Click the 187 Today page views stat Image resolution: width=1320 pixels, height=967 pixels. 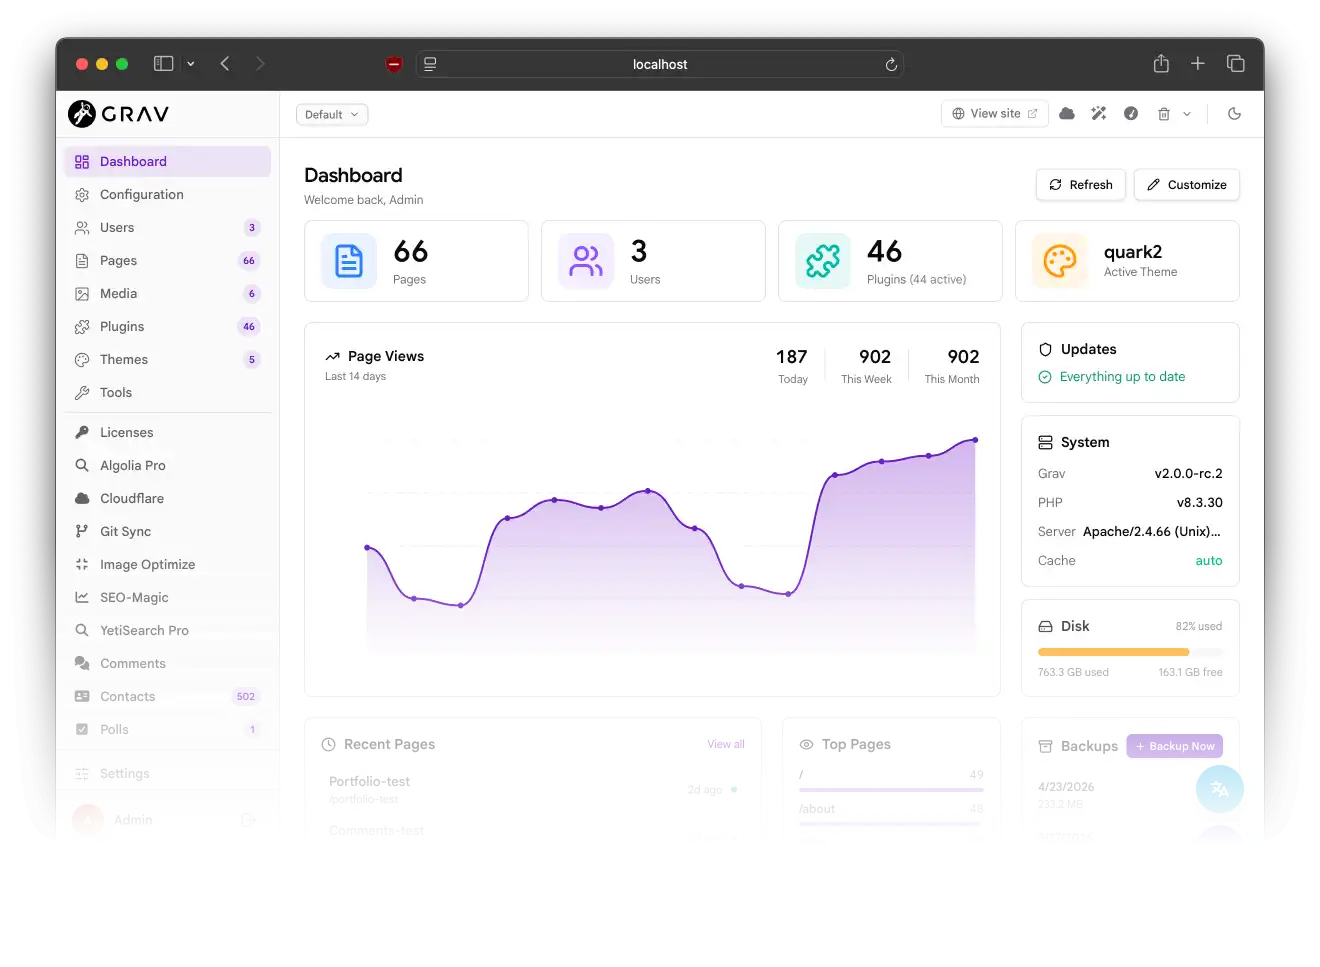[792, 366]
